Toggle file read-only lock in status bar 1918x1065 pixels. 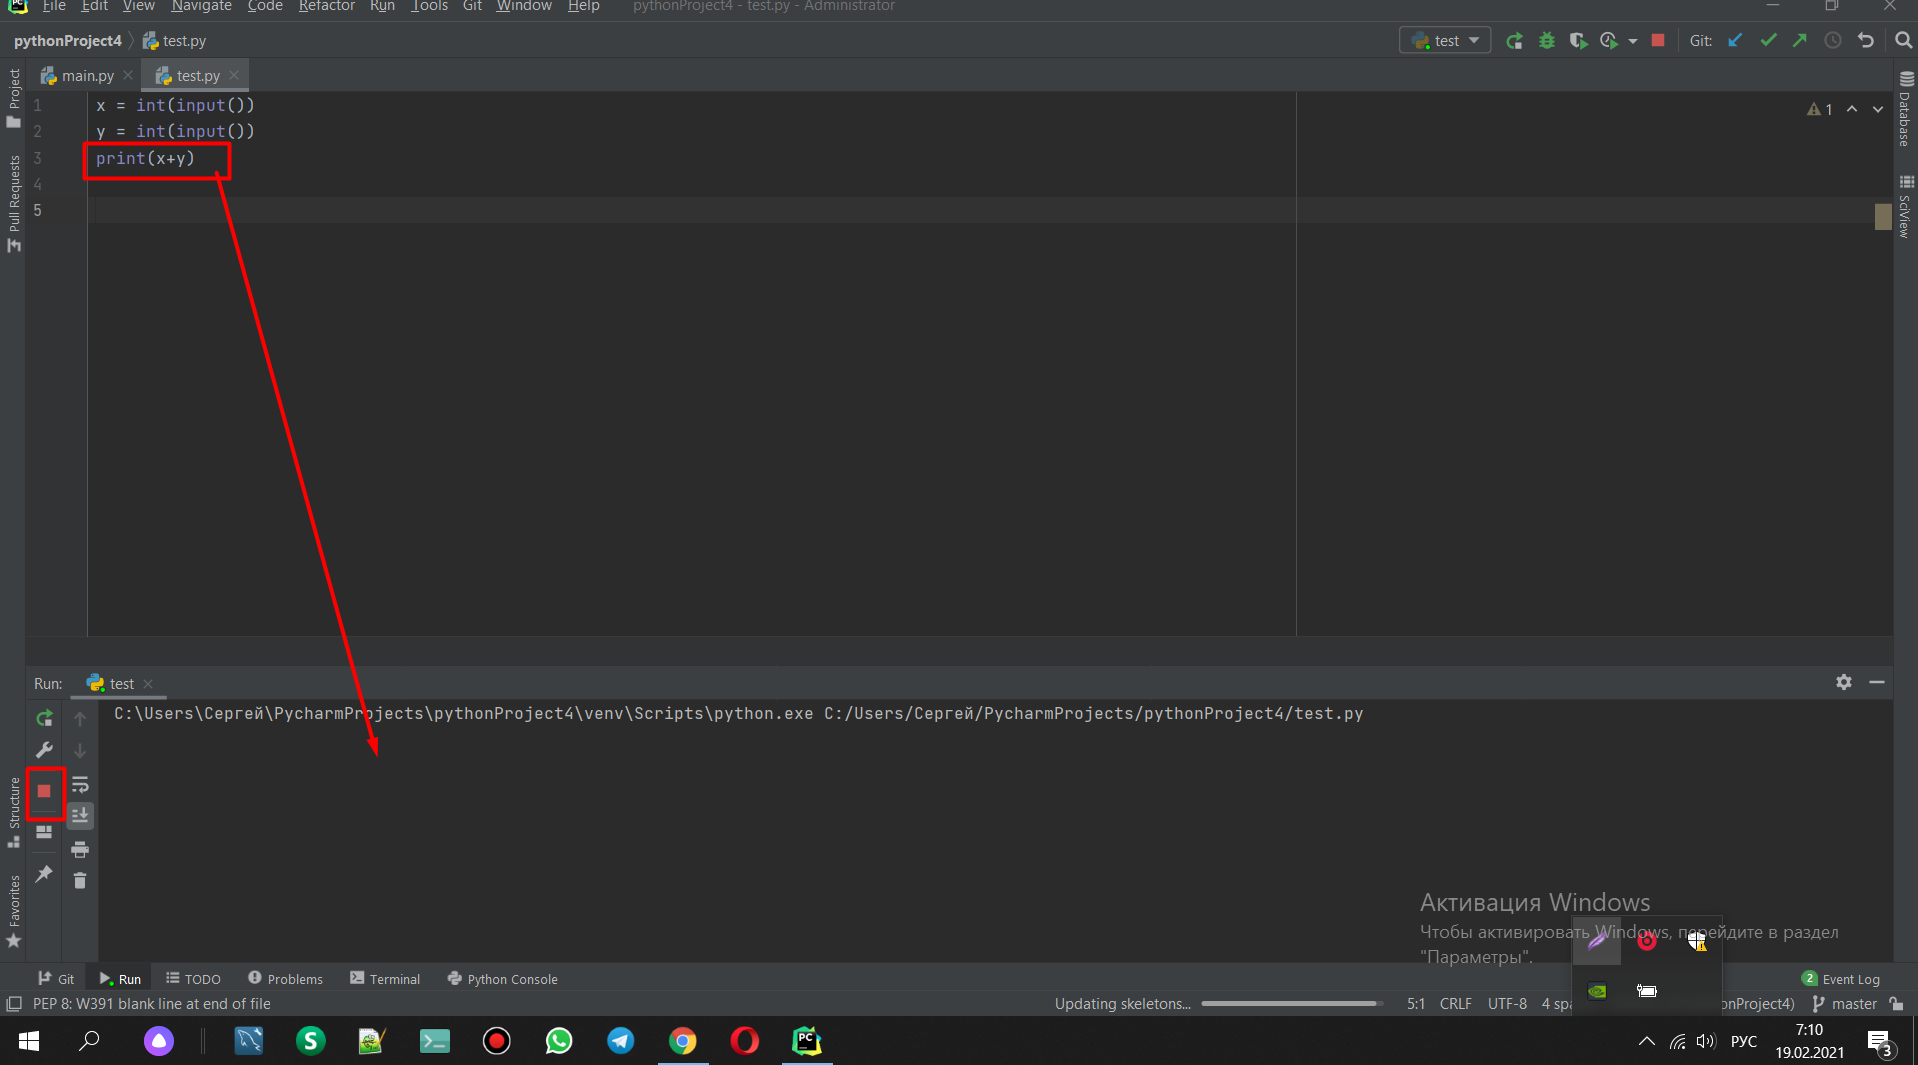click(x=1897, y=1004)
